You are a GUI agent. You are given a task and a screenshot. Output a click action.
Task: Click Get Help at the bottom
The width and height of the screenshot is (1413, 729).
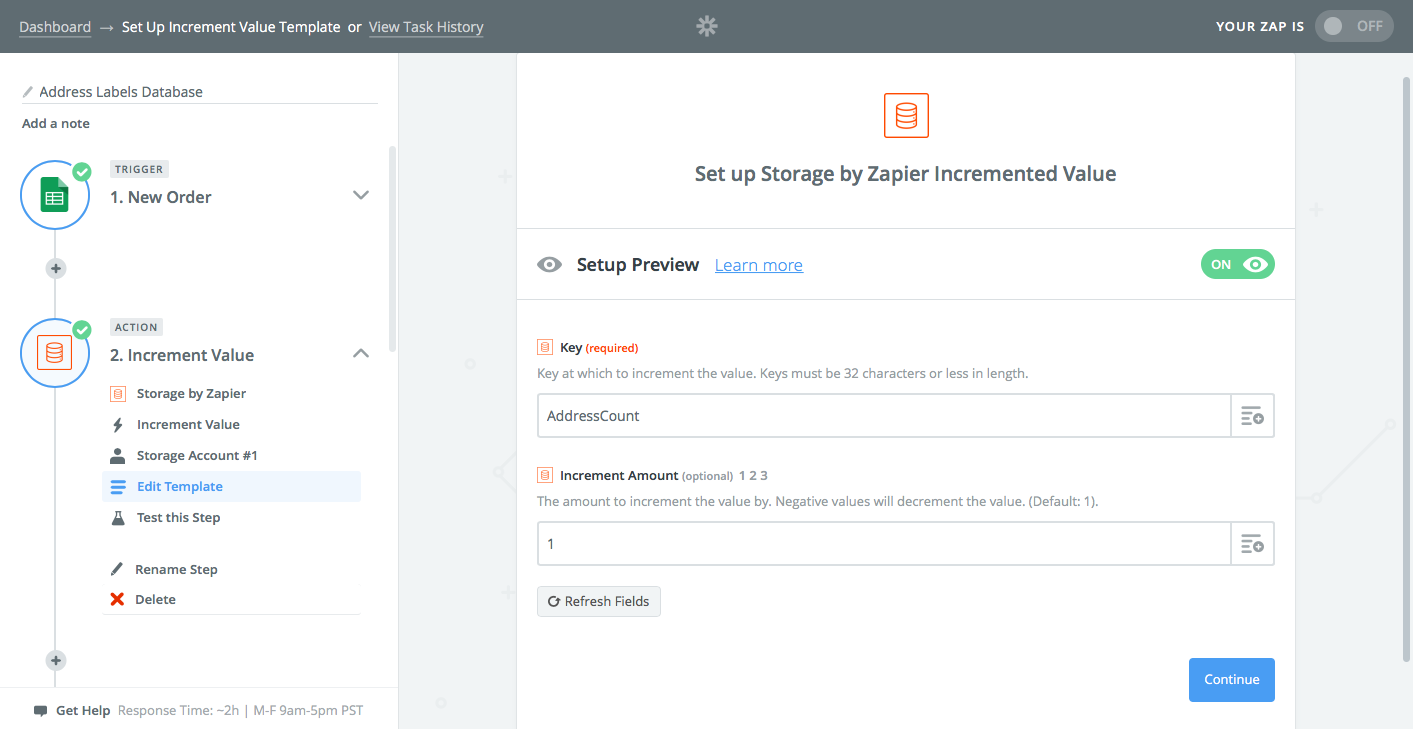(x=83, y=711)
